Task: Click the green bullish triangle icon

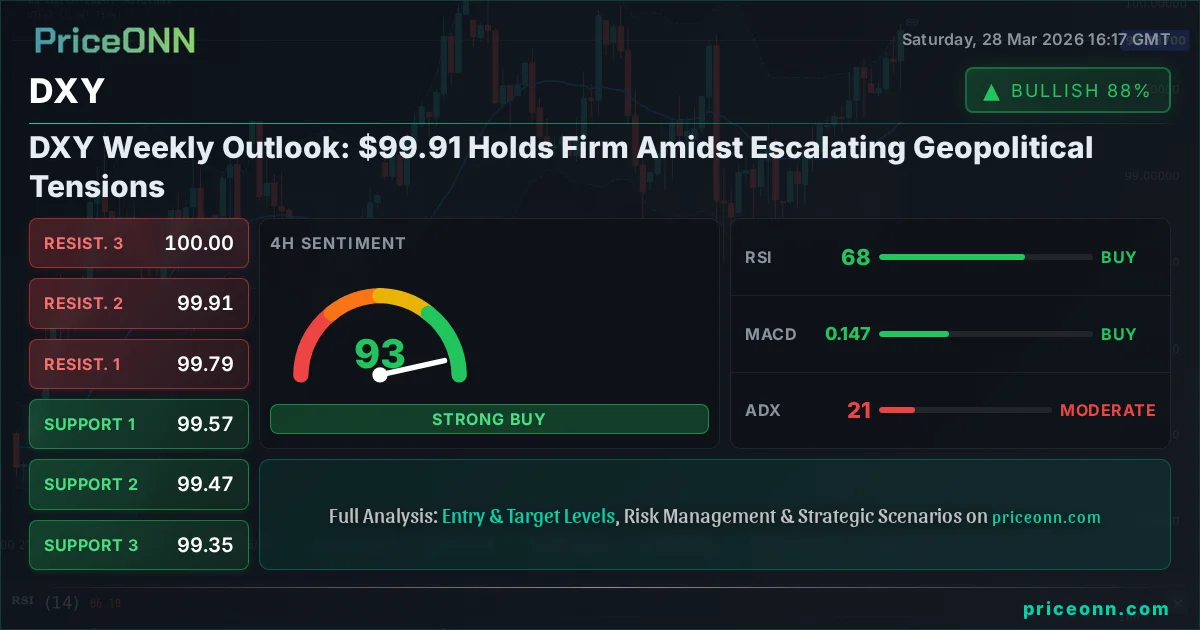Action: [992, 92]
